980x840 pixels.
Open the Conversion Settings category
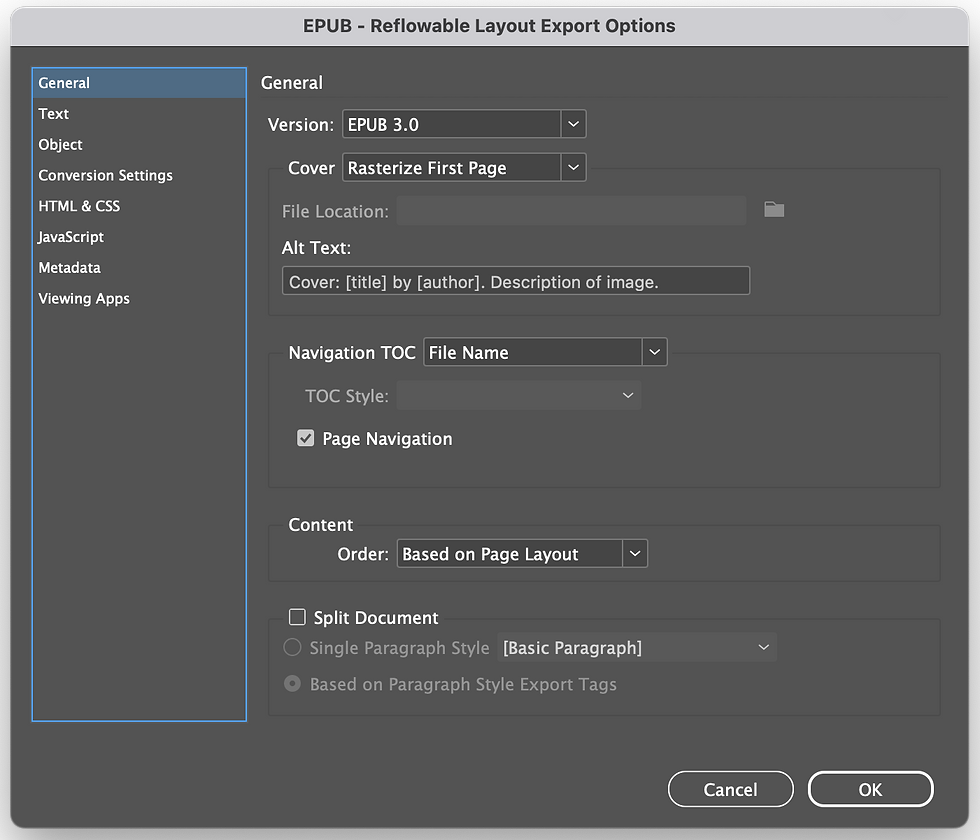coord(139,175)
